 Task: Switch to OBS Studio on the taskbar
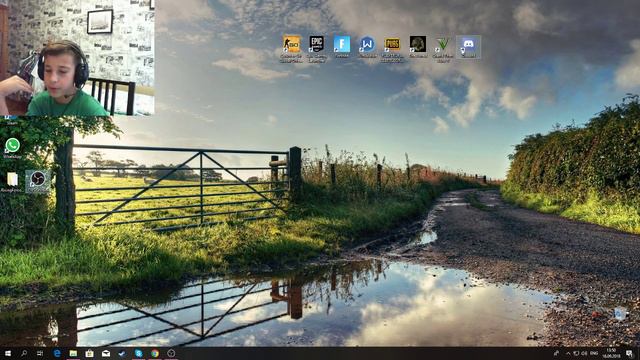(x=171, y=353)
